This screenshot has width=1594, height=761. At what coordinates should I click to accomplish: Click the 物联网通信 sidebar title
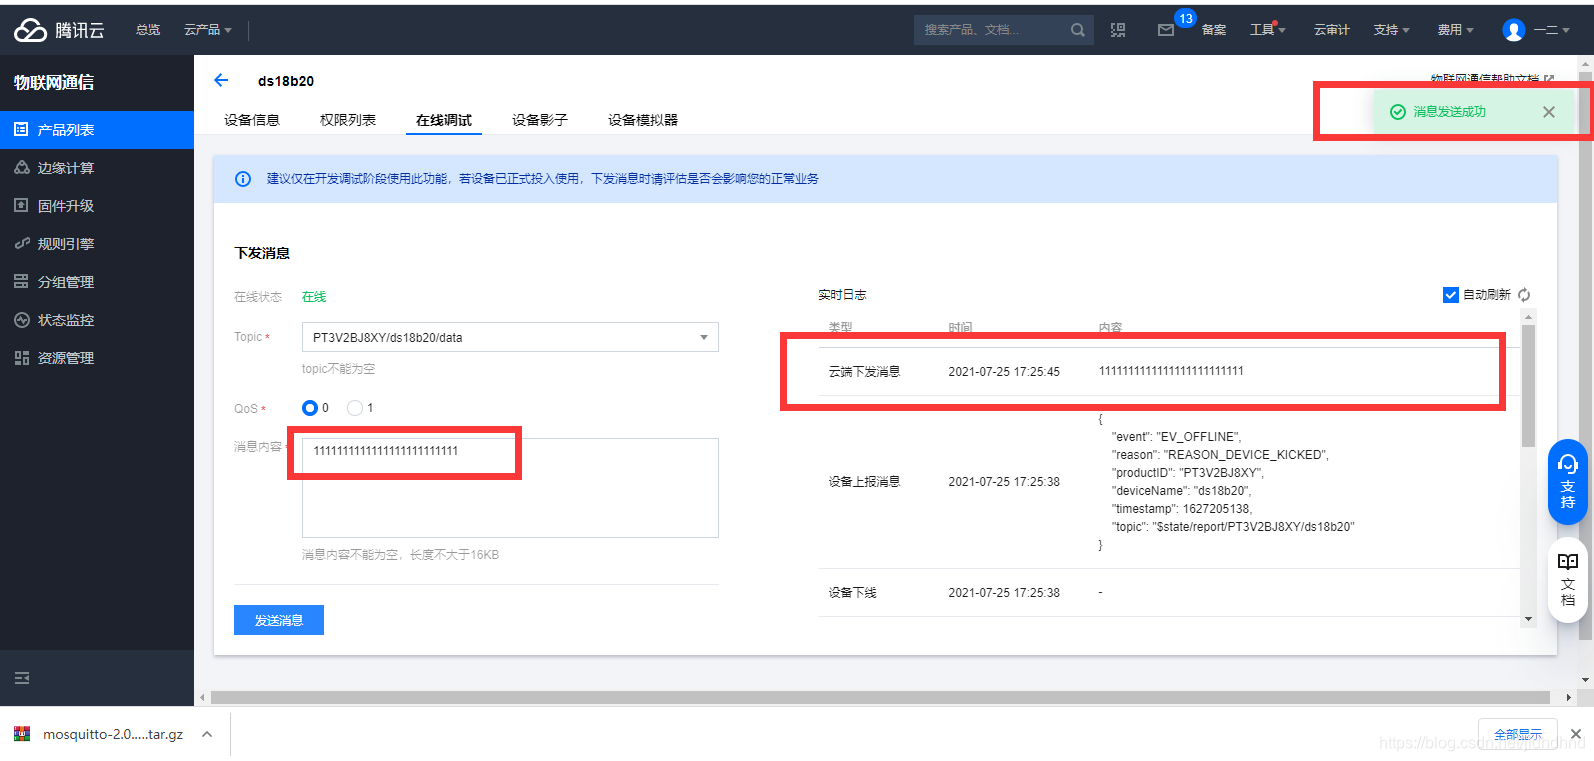point(54,83)
